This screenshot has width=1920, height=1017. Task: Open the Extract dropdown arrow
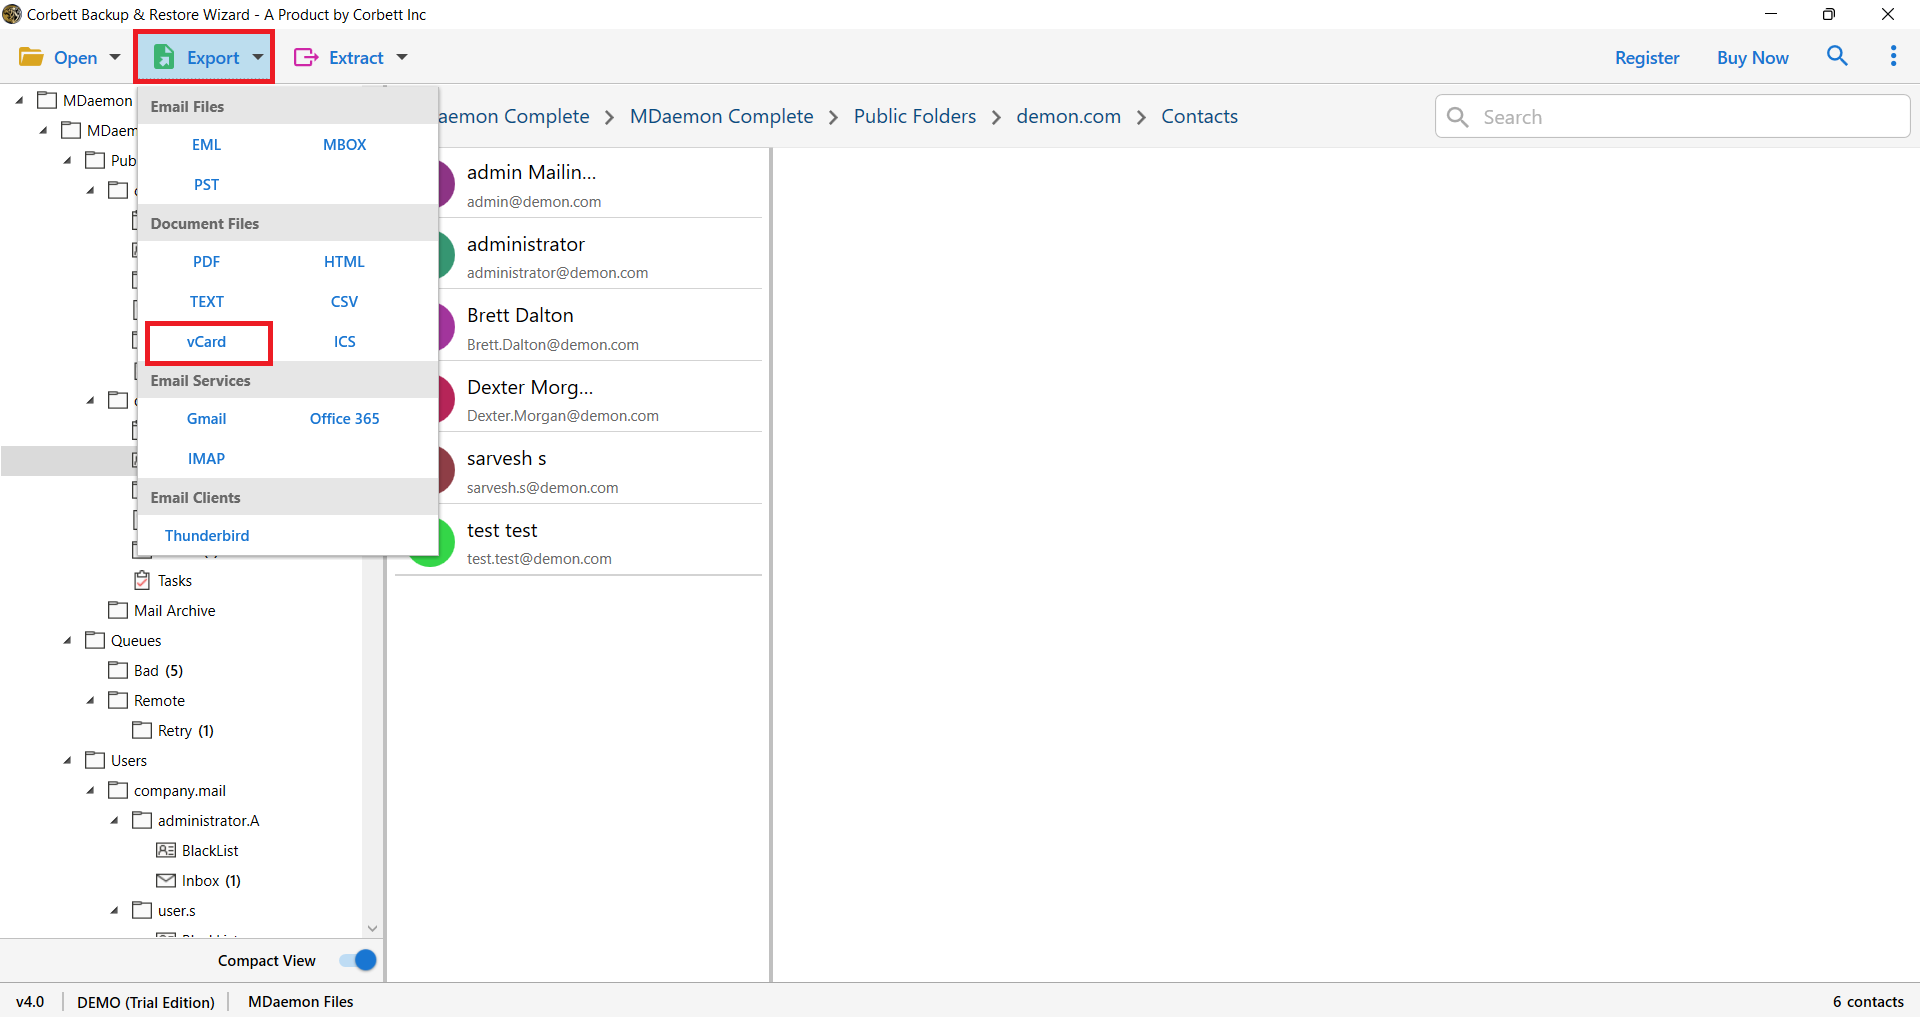pyautogui.click(x=402, y=57)
